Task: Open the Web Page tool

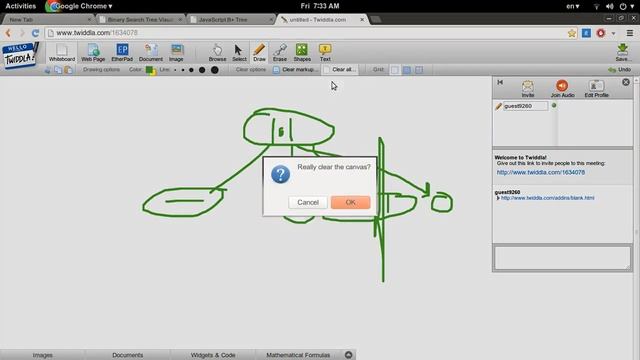Action: [x=93, y=53]
